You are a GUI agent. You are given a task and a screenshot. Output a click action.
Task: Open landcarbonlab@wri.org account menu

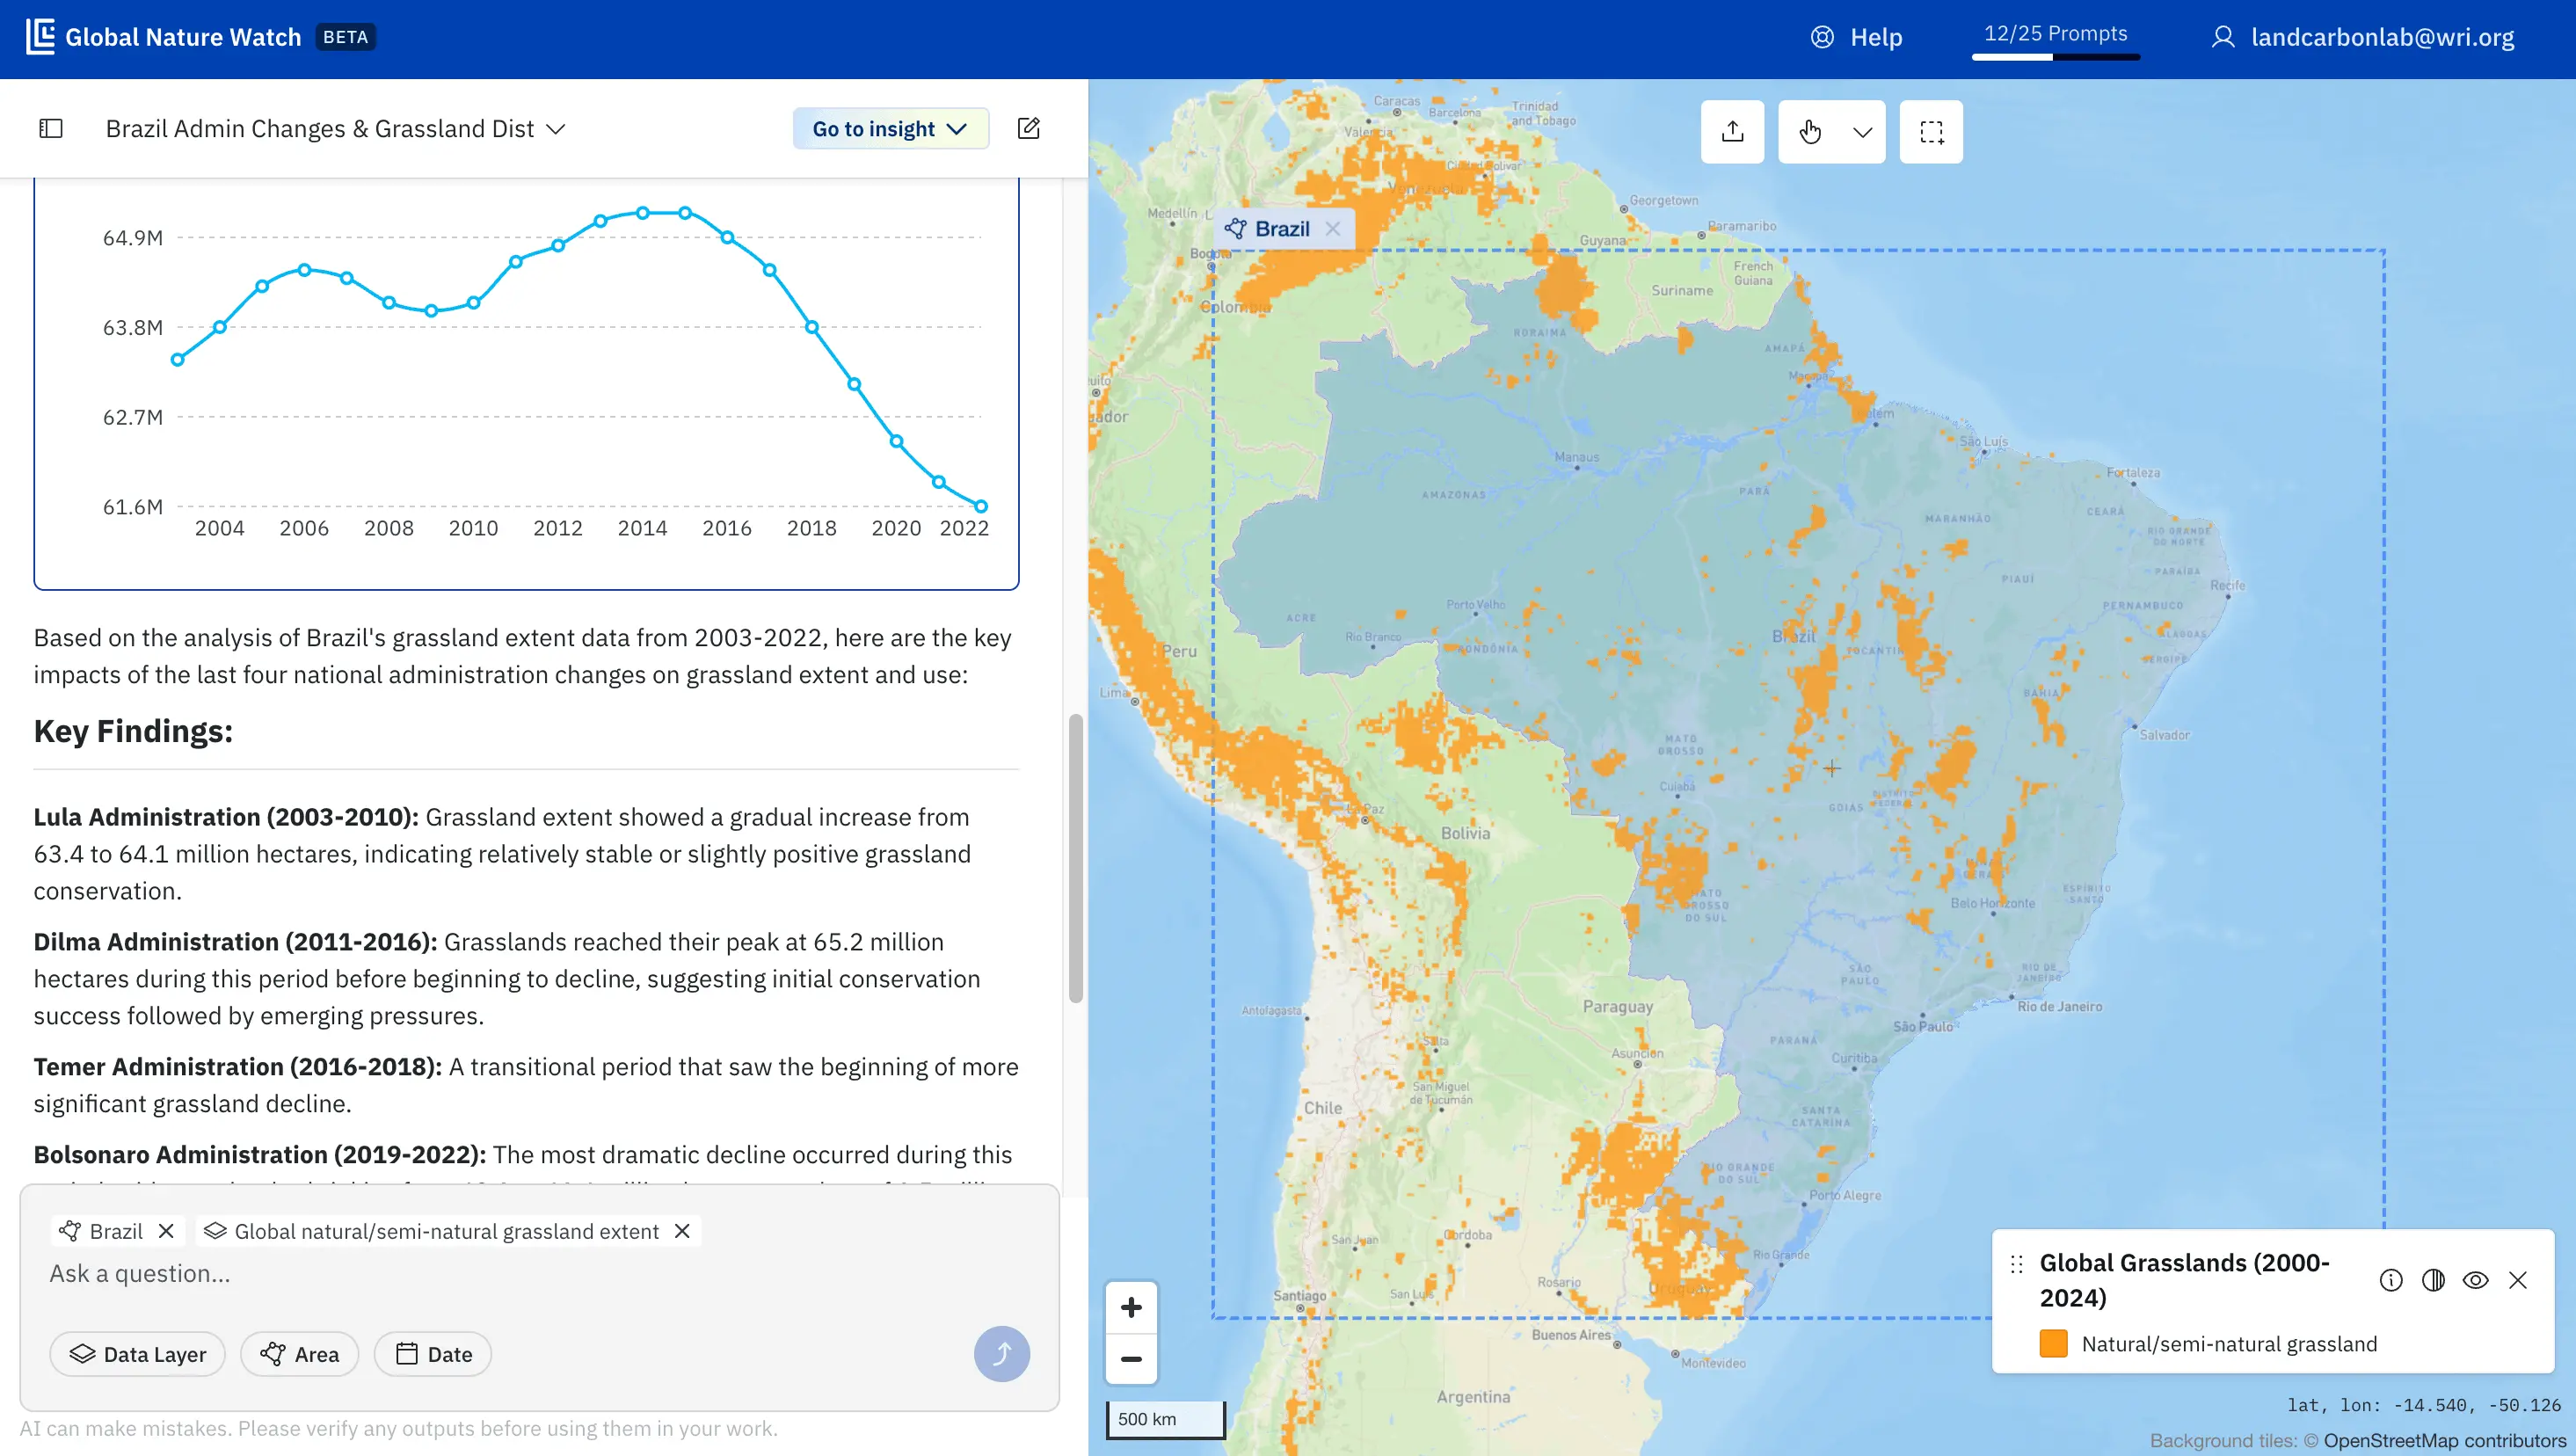[2362, 38]
